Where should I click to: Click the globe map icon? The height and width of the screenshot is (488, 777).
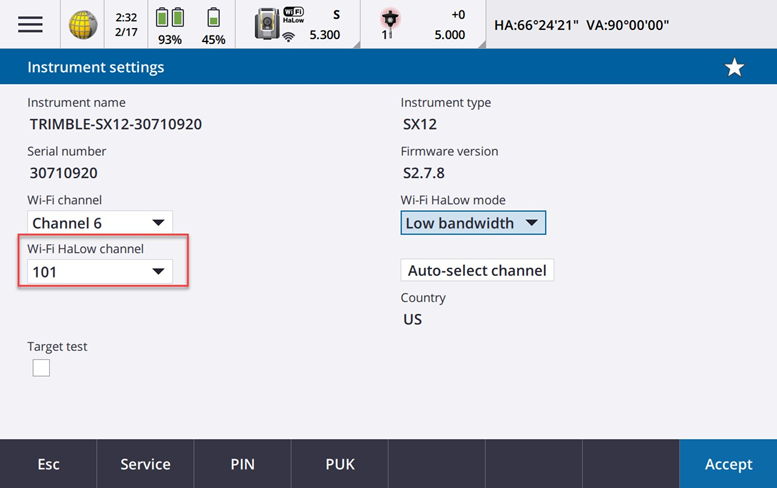pyautogui.click(x=83, y=25)
